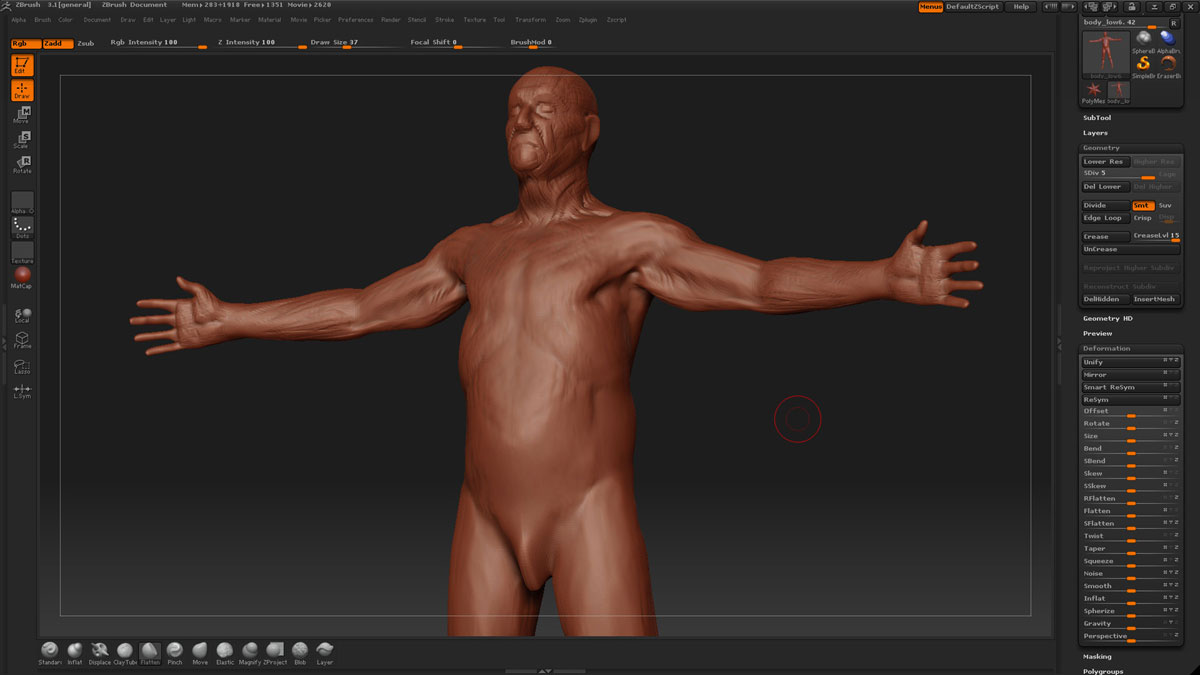This screenshot has height=675, width=1200.
Task: Select the Inflat brush icon
Action: coord(75,651)
